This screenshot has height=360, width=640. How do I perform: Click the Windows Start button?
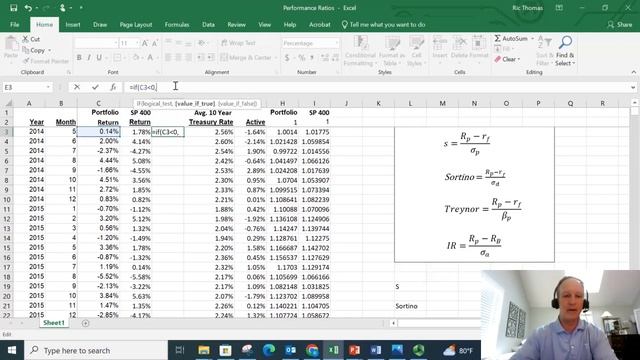point(12,350)
